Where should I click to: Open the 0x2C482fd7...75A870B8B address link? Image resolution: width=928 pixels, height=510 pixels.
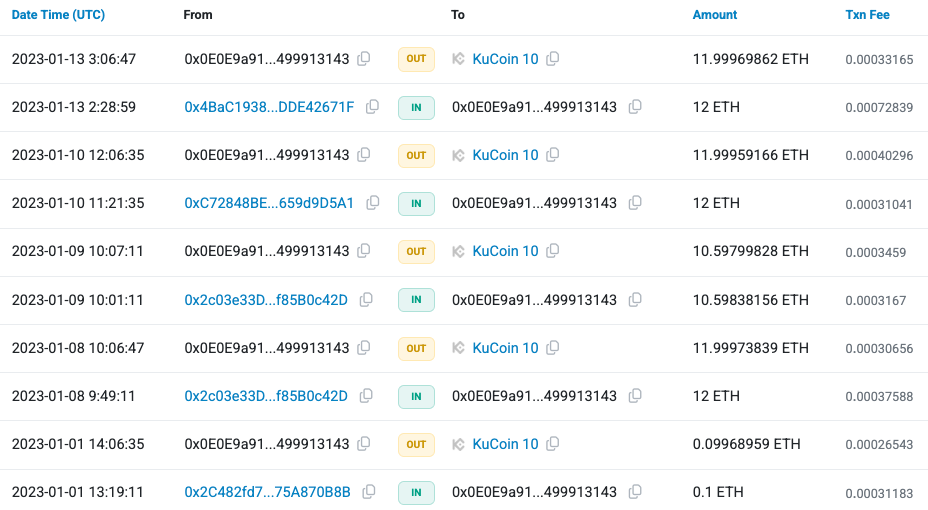pyautogui.click(x=267, y=492)
